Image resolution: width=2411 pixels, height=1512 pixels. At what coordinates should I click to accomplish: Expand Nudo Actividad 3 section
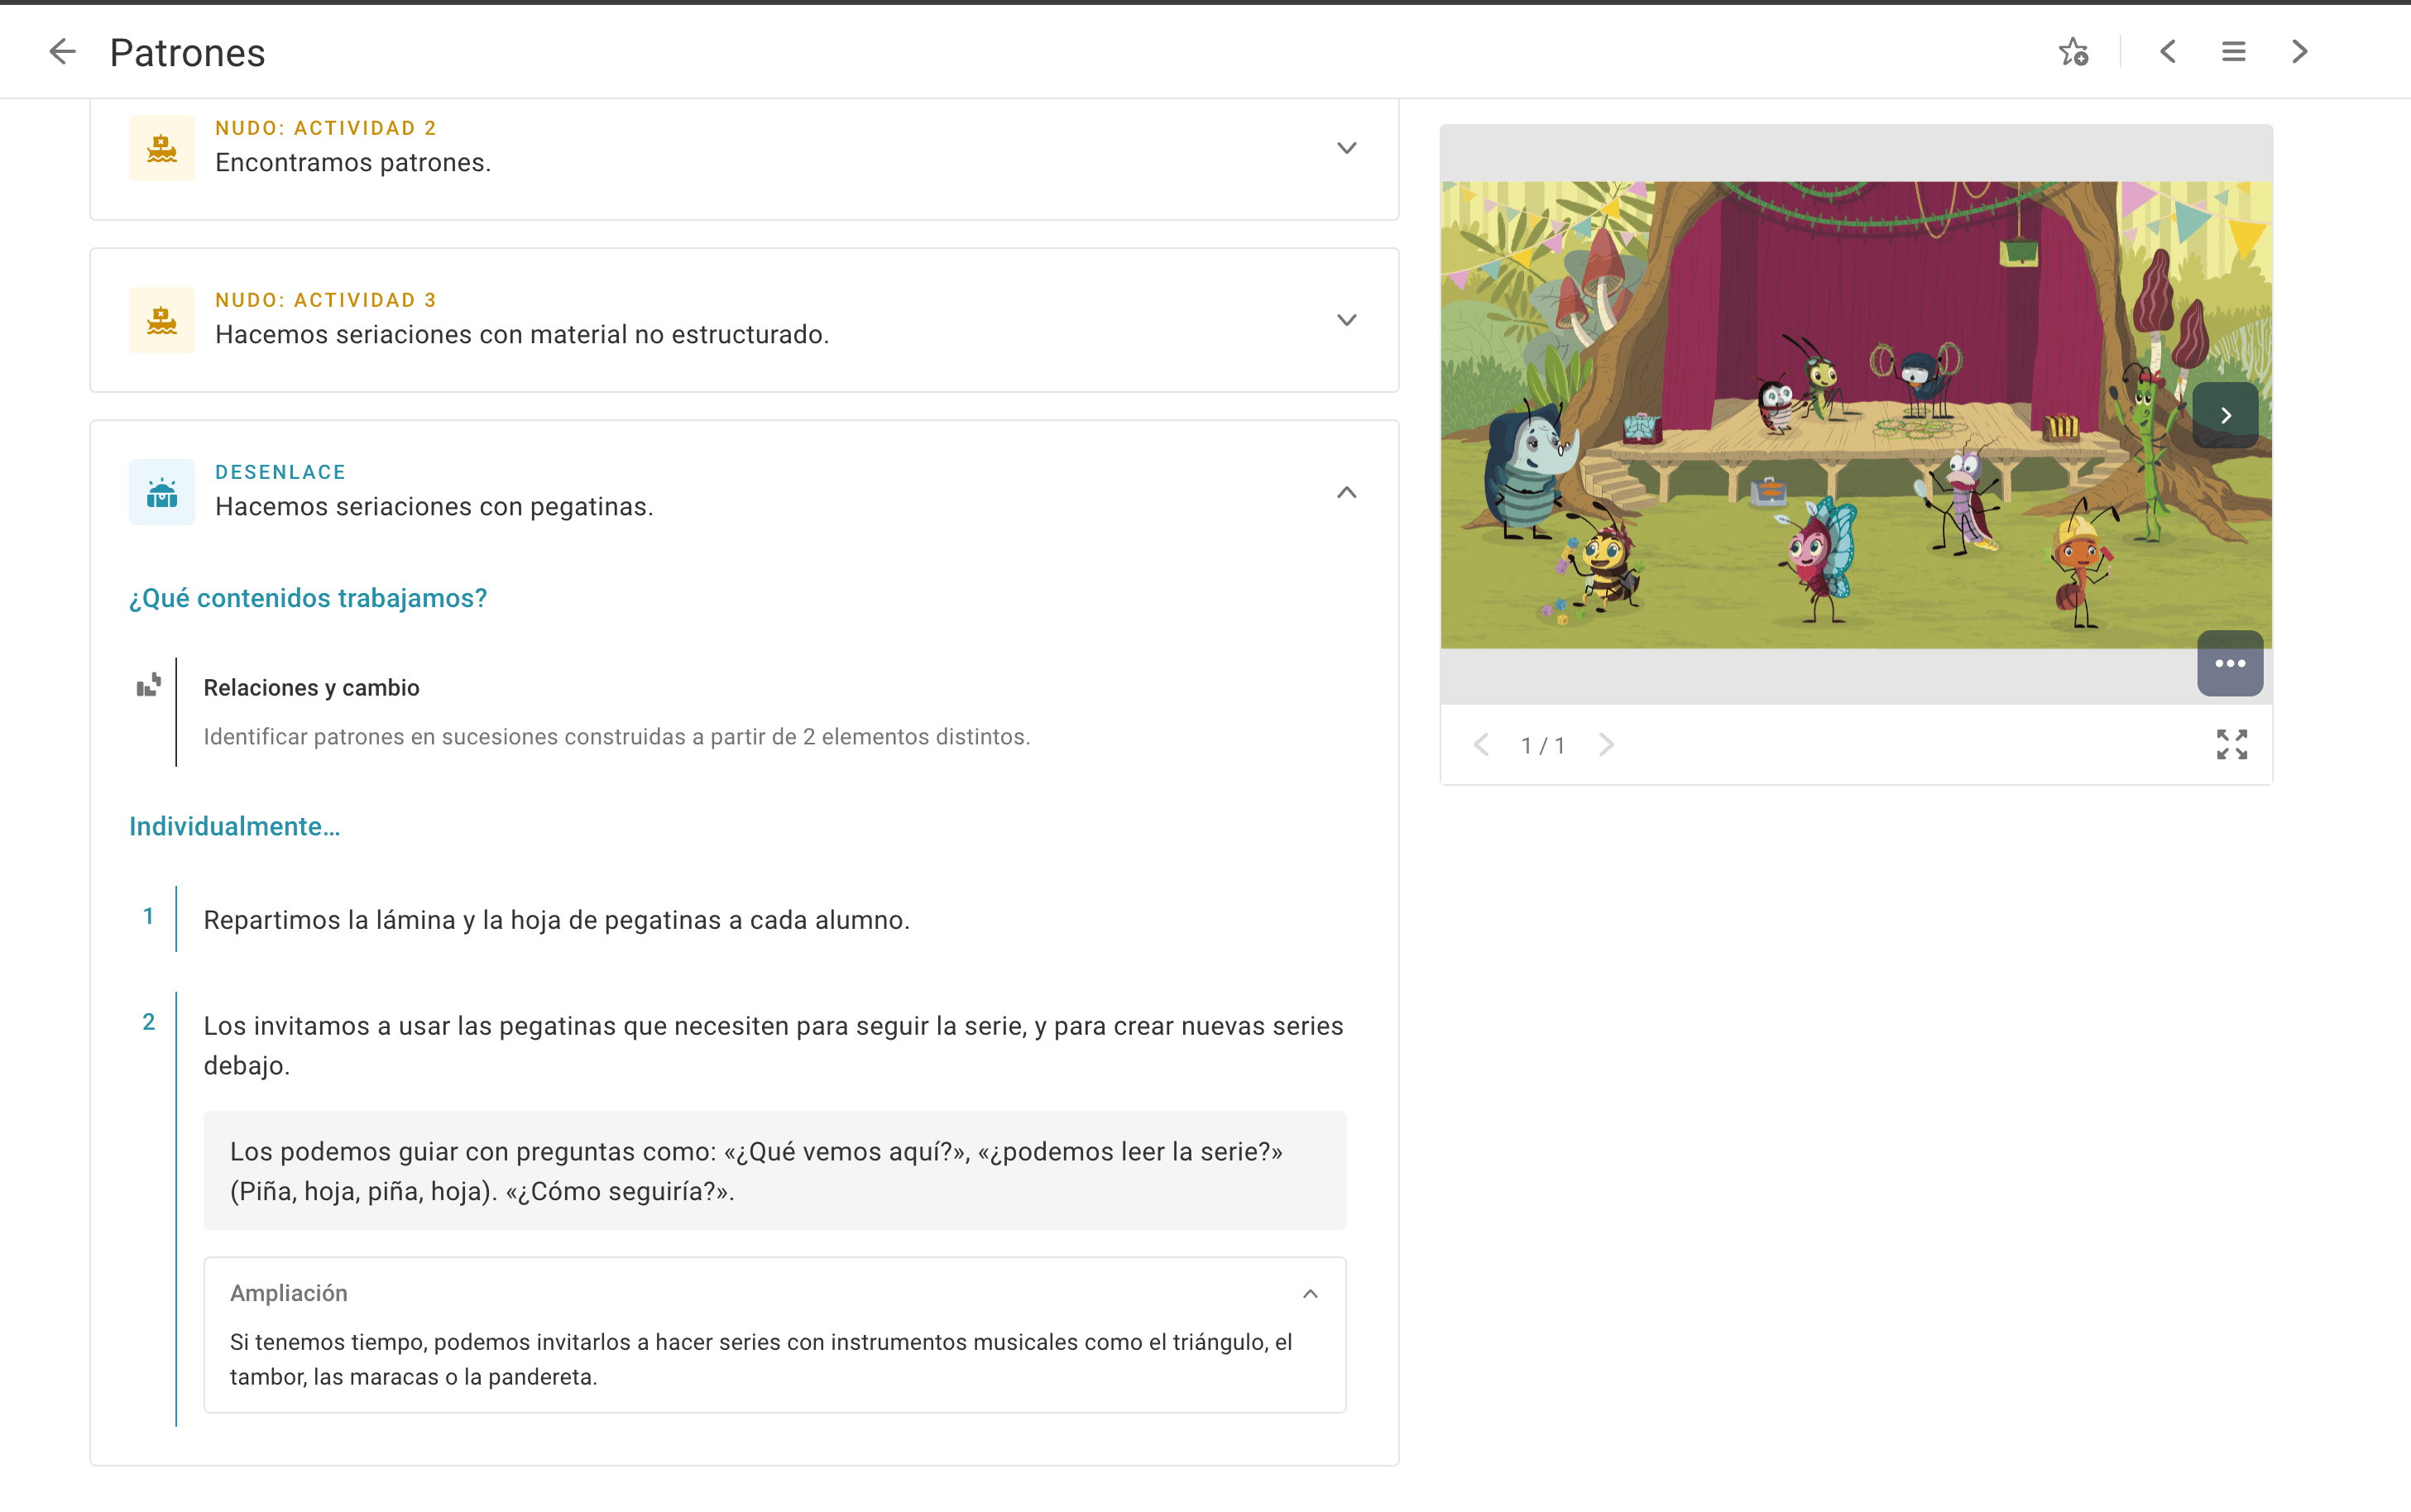[x=1346, y=320]
